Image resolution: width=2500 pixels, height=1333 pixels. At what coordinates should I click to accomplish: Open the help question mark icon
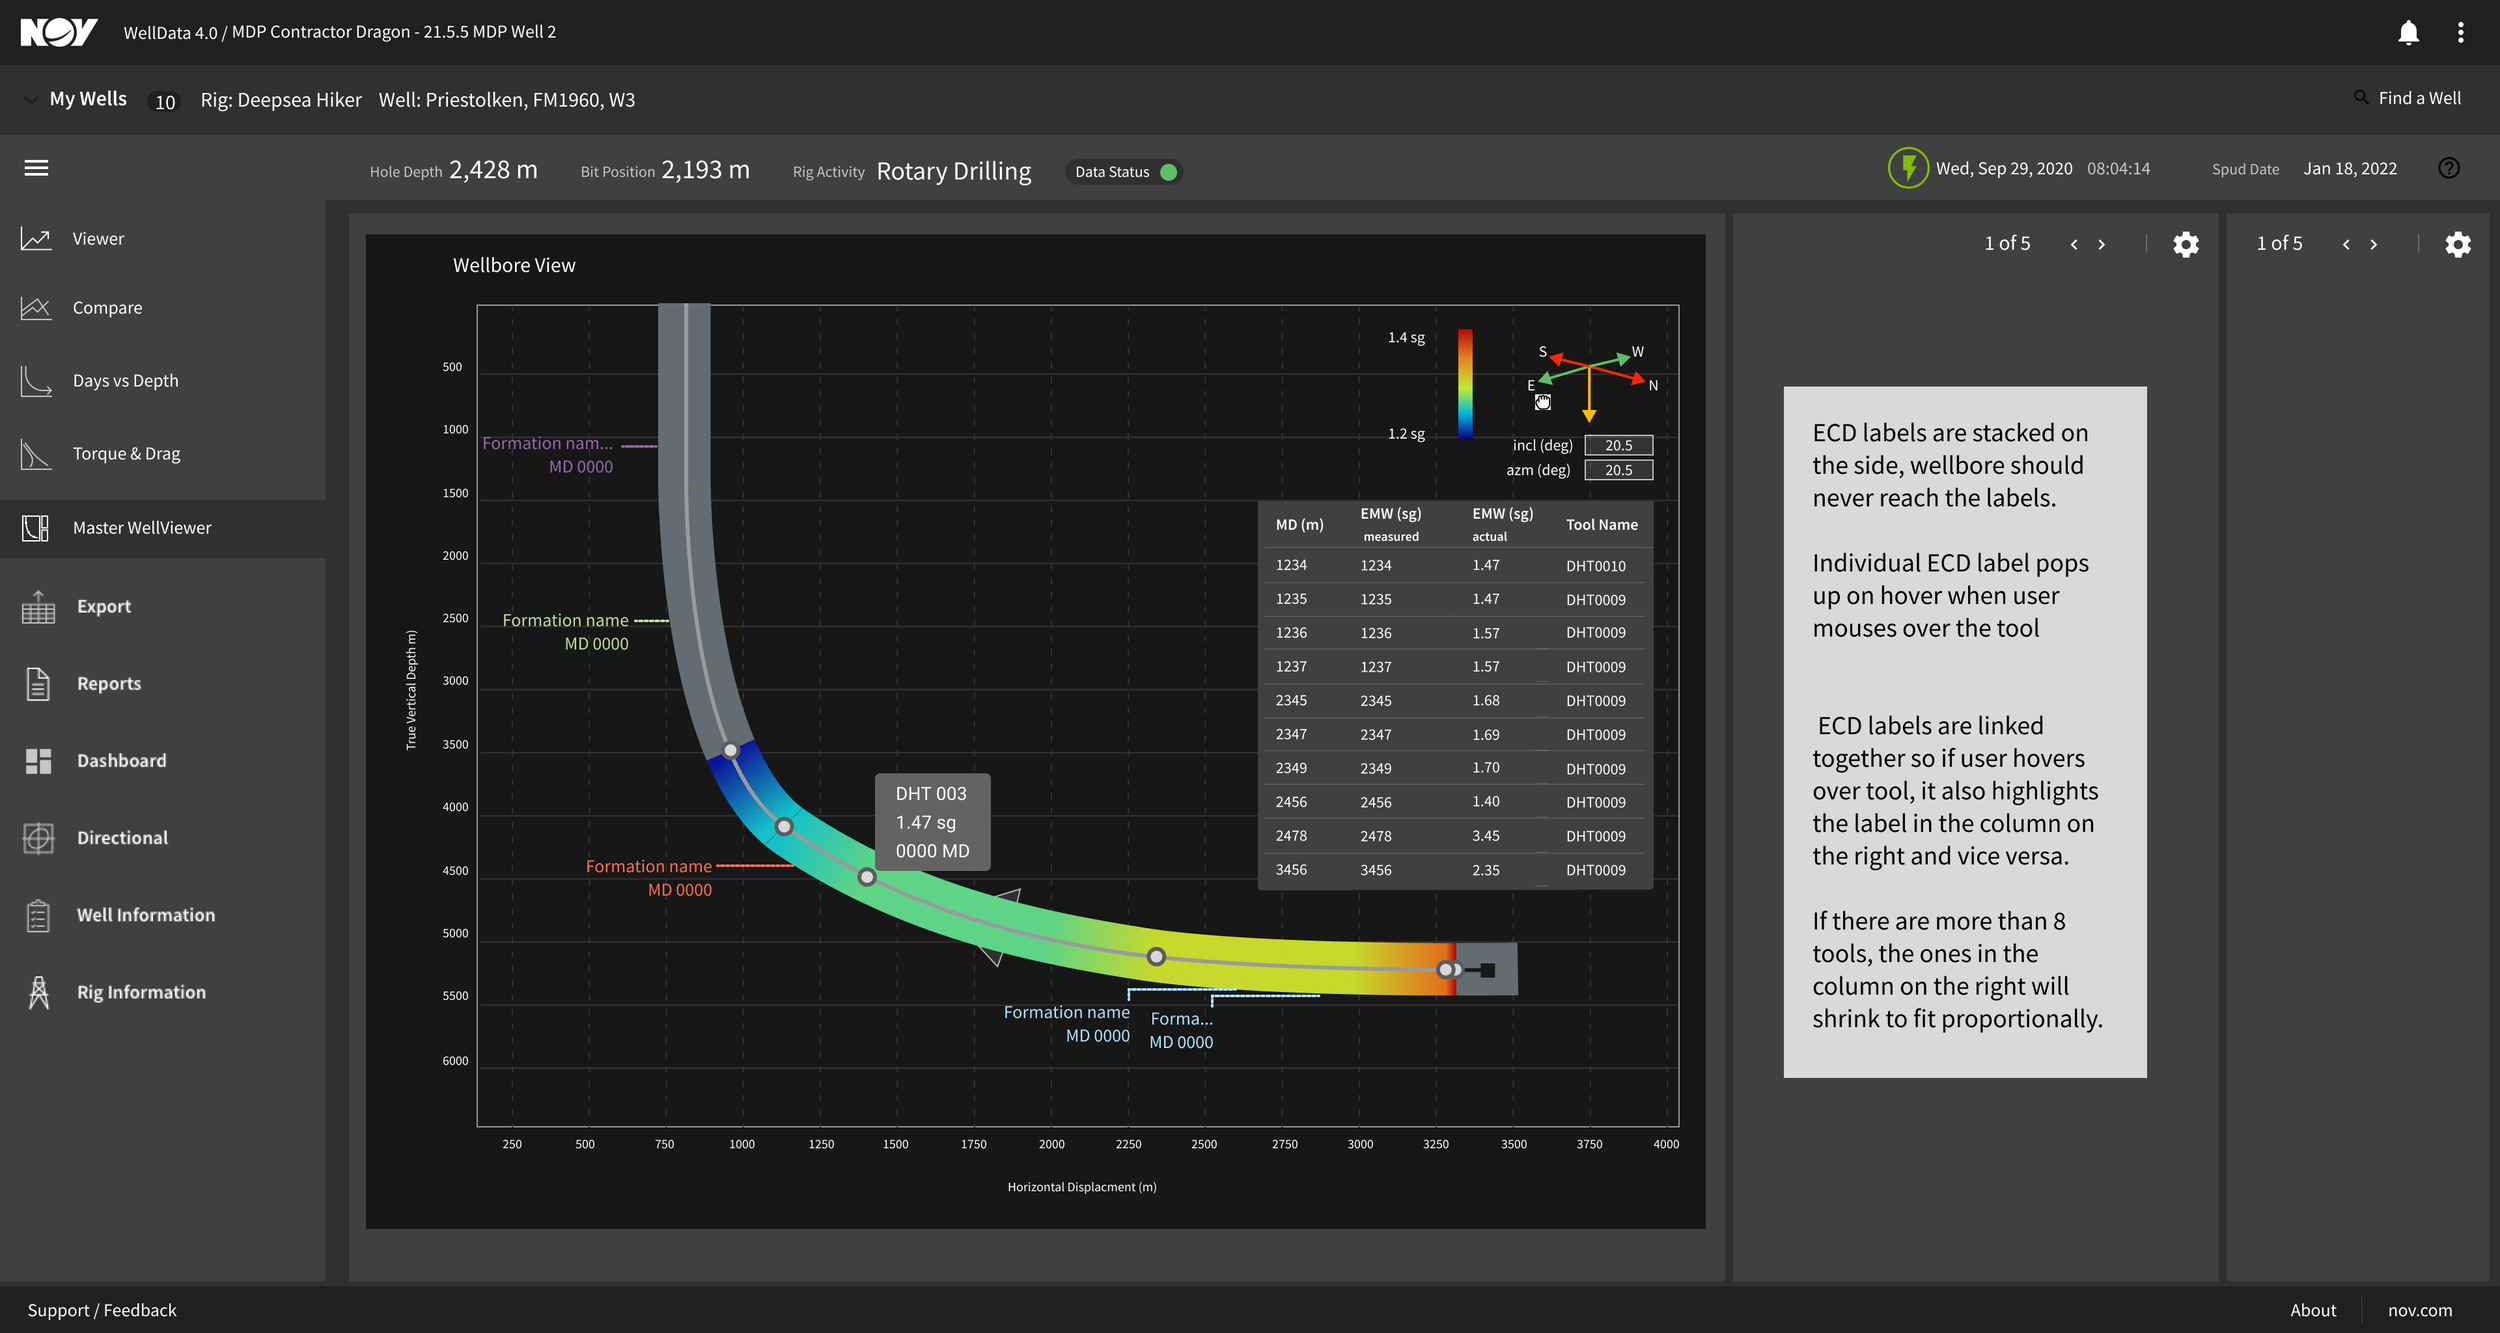pyautogui.click(x=2448, y=168)
